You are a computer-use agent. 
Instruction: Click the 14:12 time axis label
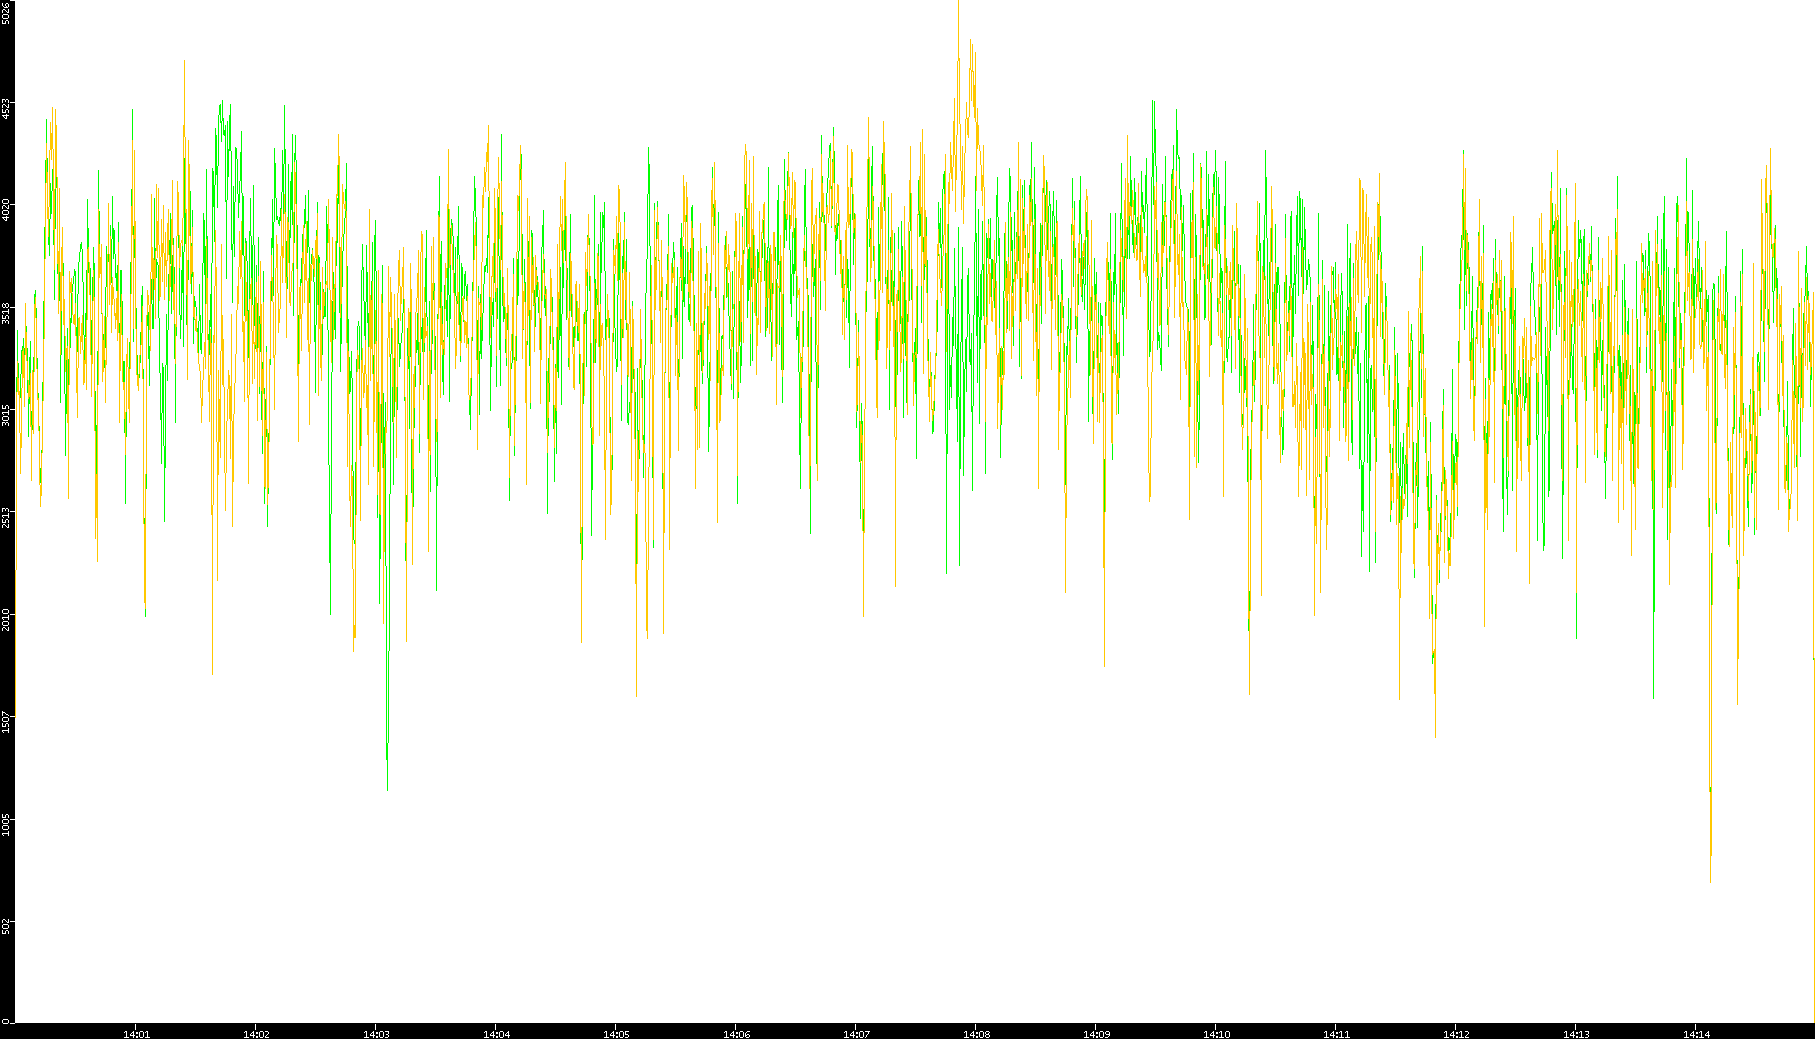pyautogui.click(x=1456, y=1034)
